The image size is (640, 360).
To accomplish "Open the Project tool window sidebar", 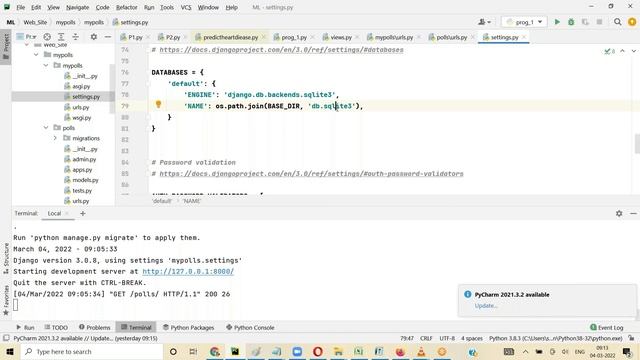I will (x=6, y=47).
